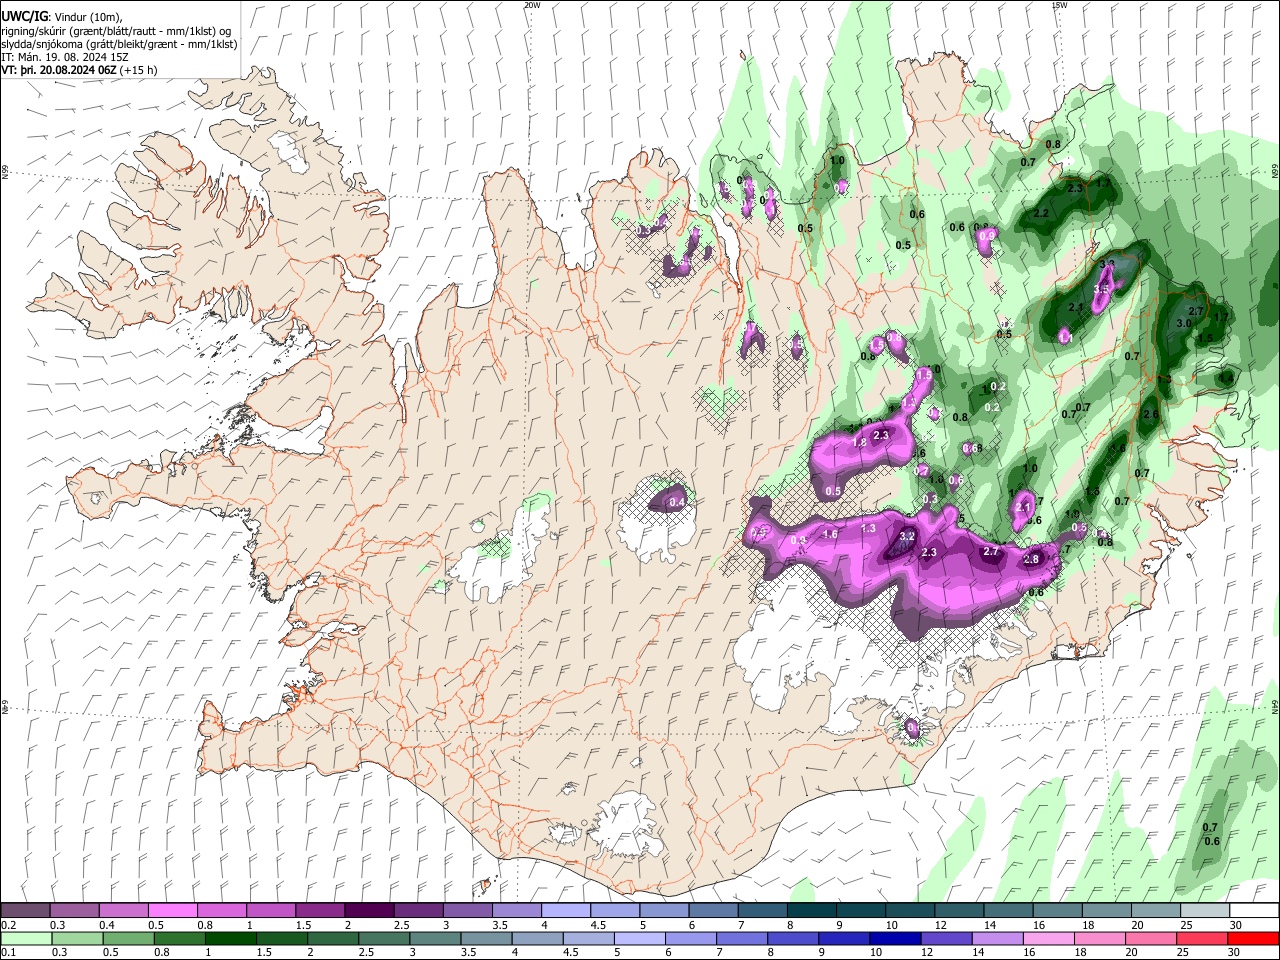
Task: Click the 2.6 rain value in the east
Action: point(1151,415)
